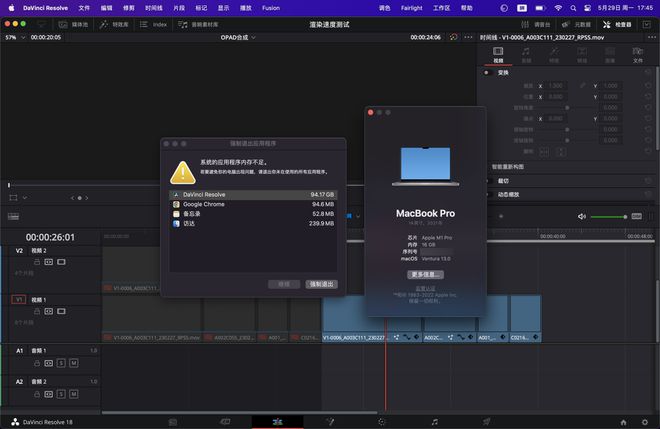Toggle the V1 track destination selector
Image resolution: width=660 pixels, height=429 pixels.
(x=18, y=299)
